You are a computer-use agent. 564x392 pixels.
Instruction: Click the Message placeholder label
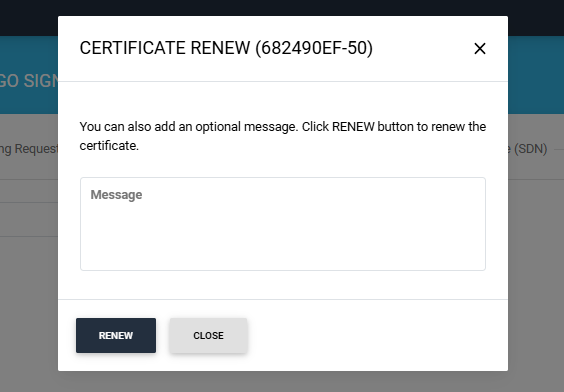pyautogui.click(x=116, y=195)
